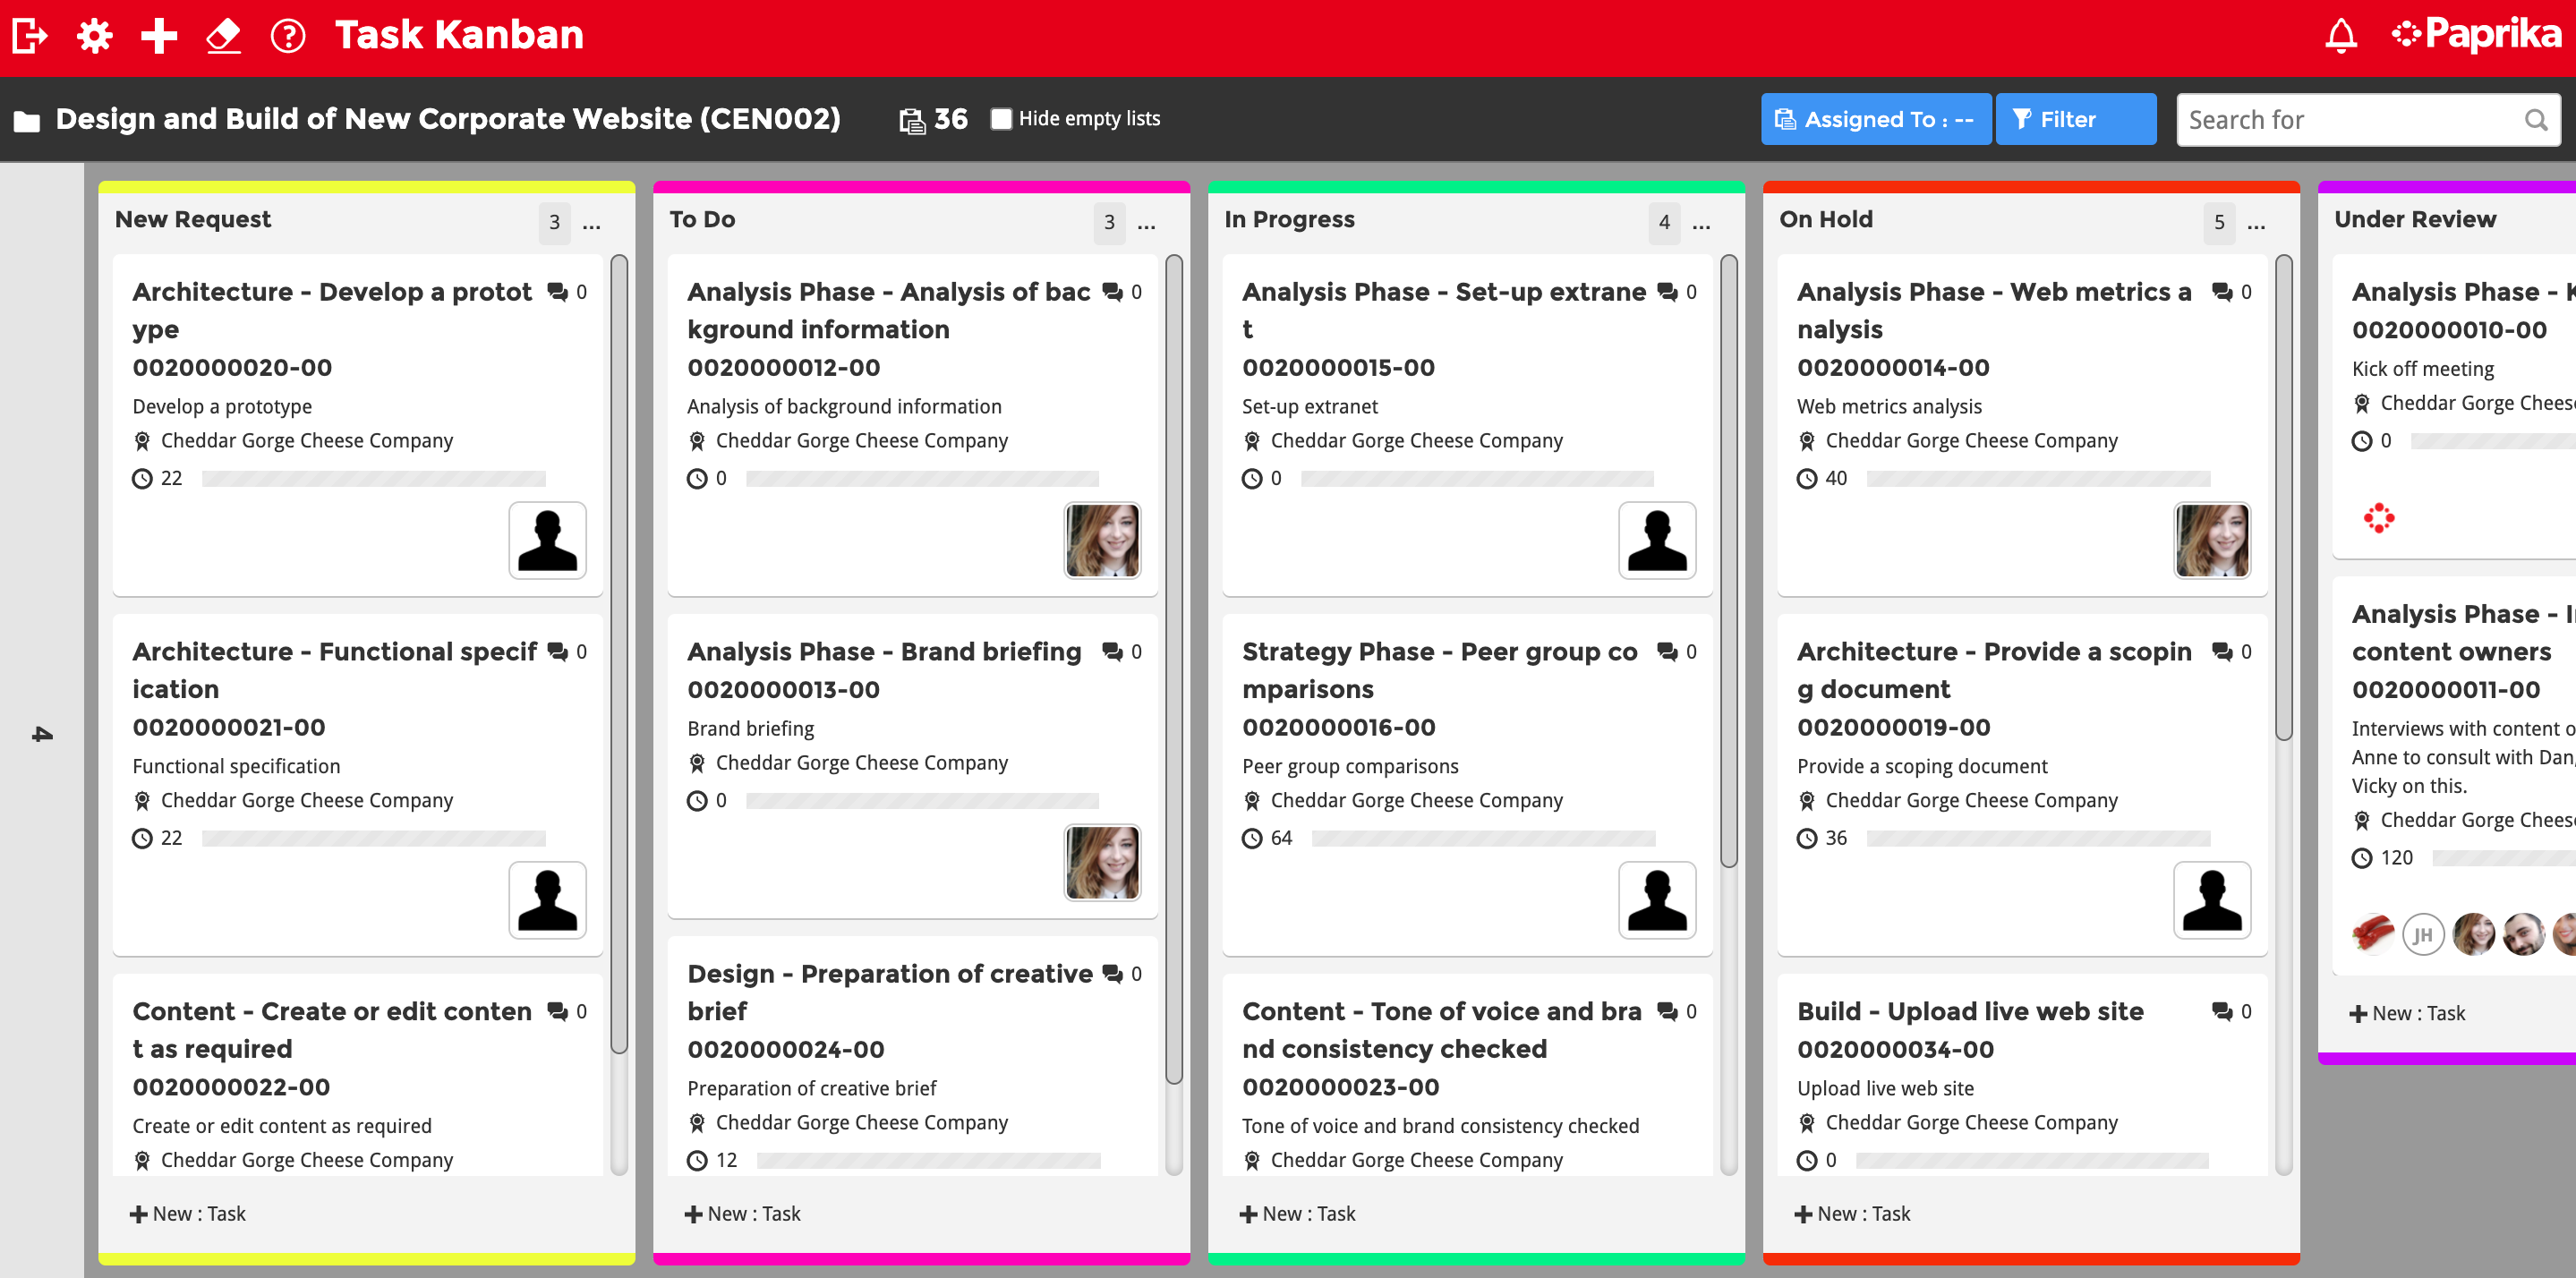The height and width of the screenshot is (1278, 2576).
Task: Click the Filter button
Action: 2075,119
